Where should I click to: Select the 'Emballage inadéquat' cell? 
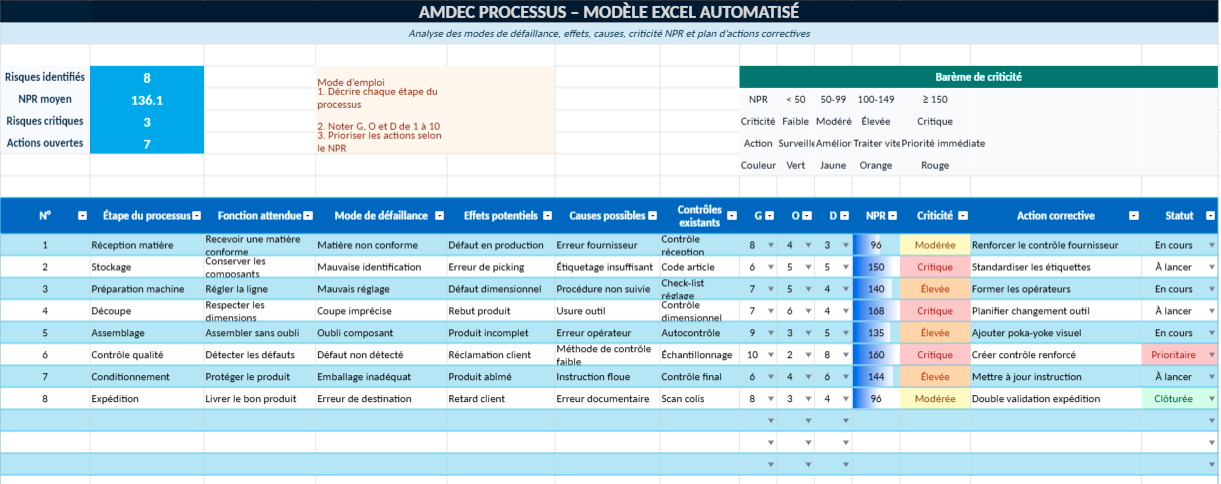[381, 377]
